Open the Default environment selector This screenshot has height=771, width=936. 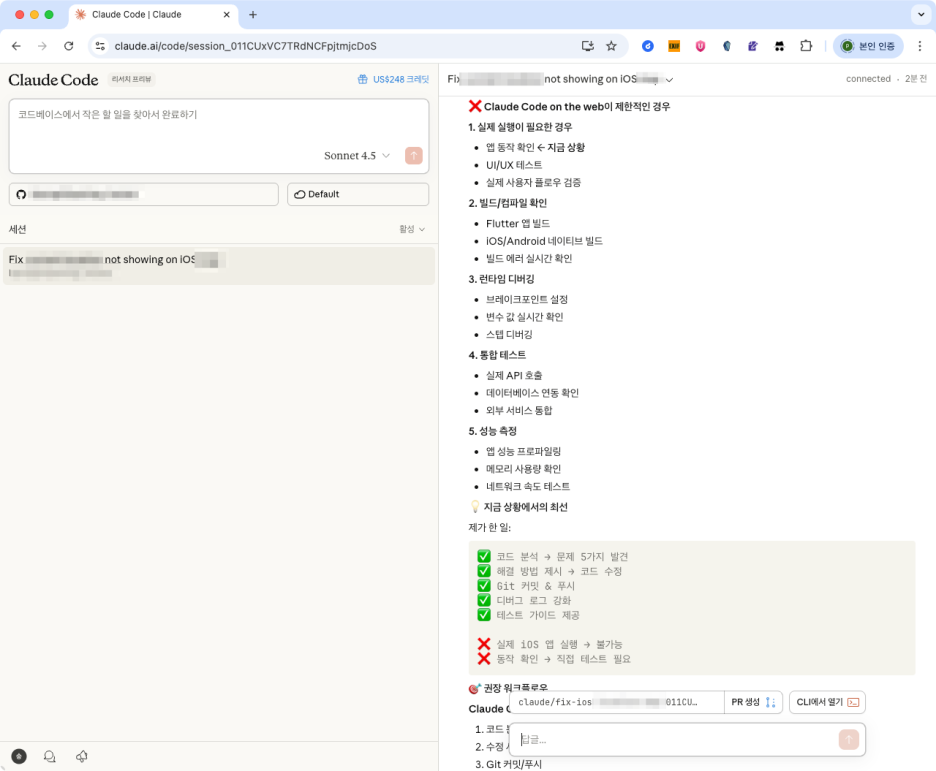358,194
